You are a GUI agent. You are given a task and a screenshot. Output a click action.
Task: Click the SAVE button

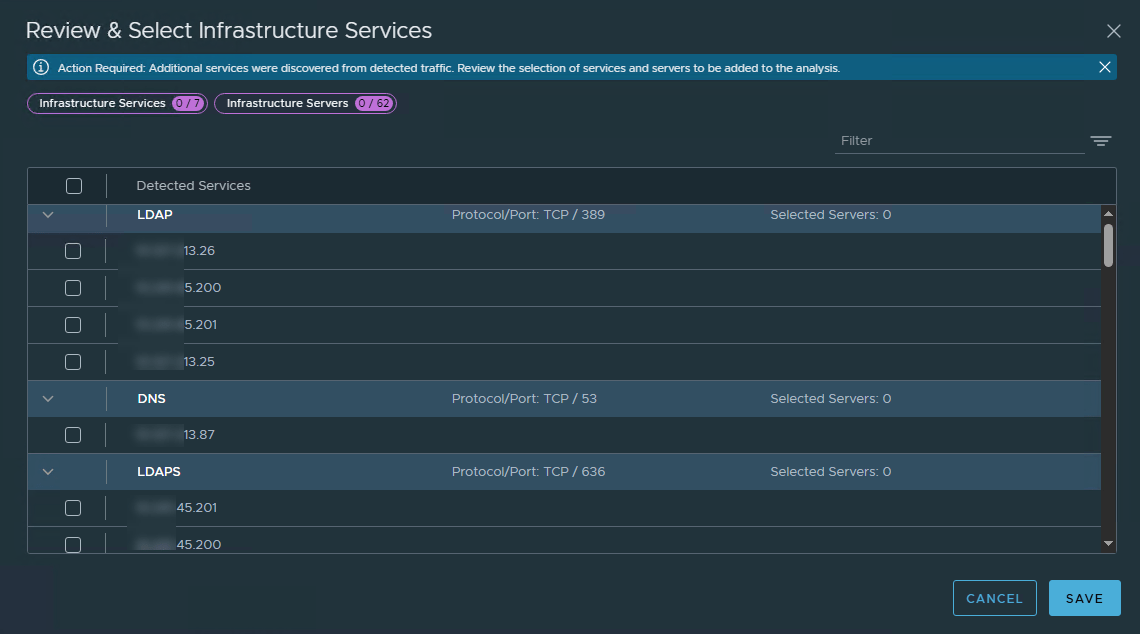[x=1084, y=598]
